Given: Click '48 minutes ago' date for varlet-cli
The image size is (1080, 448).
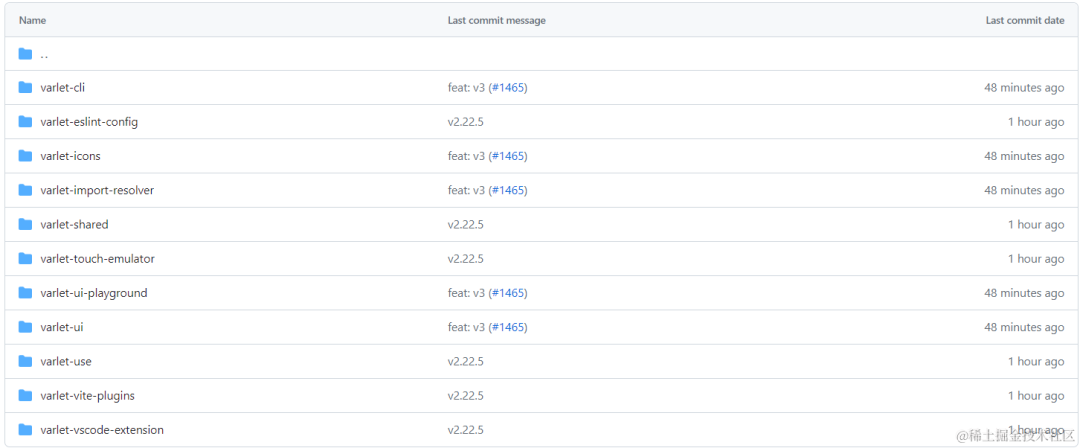Looking at the screenshot, I should (1024, 88).
